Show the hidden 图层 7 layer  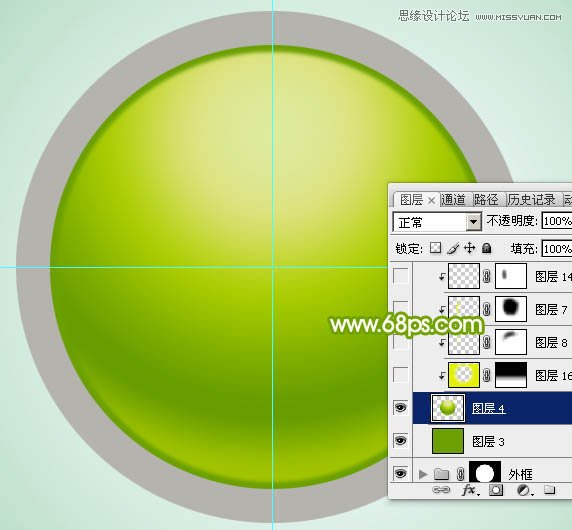pos(401,309)
